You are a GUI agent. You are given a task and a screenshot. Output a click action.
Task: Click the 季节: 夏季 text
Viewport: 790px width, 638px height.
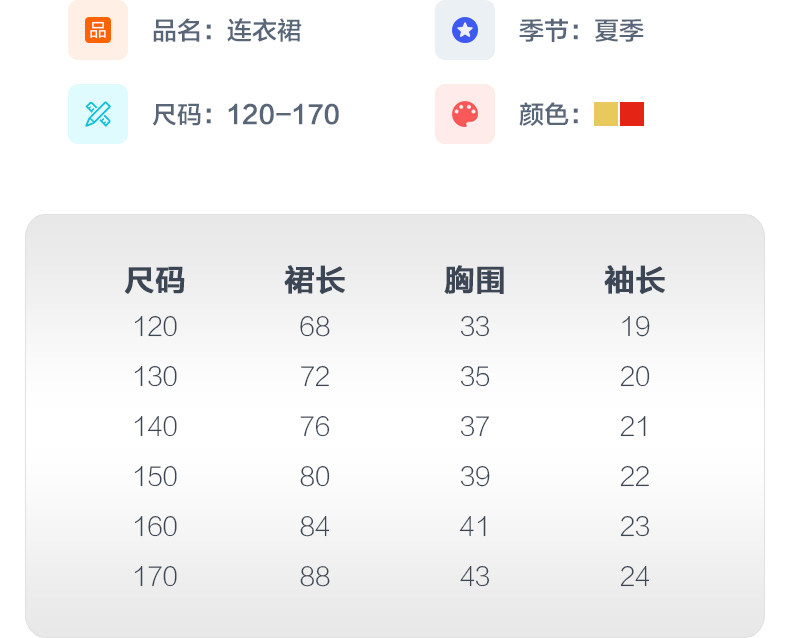(x=581, y=31)
